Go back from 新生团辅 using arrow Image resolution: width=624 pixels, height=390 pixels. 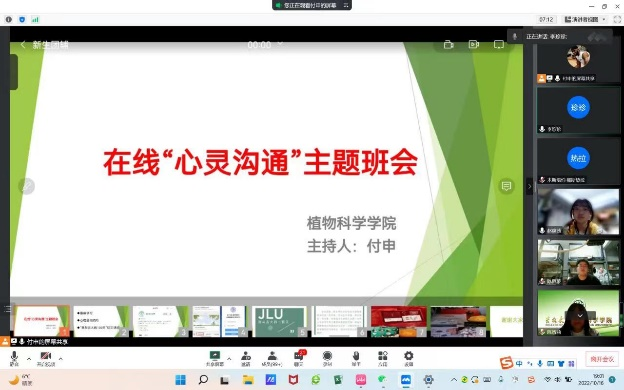point(23,45)
